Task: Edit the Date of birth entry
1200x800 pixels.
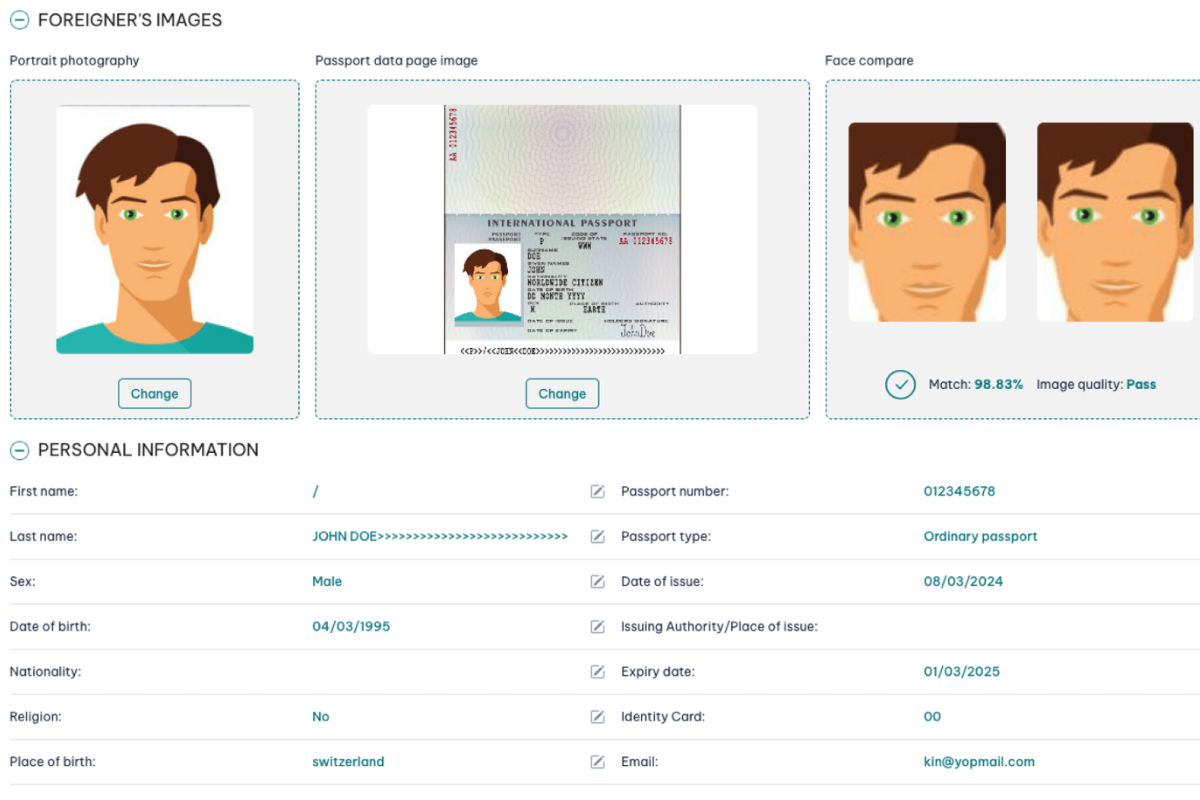Action: [598, 627]
